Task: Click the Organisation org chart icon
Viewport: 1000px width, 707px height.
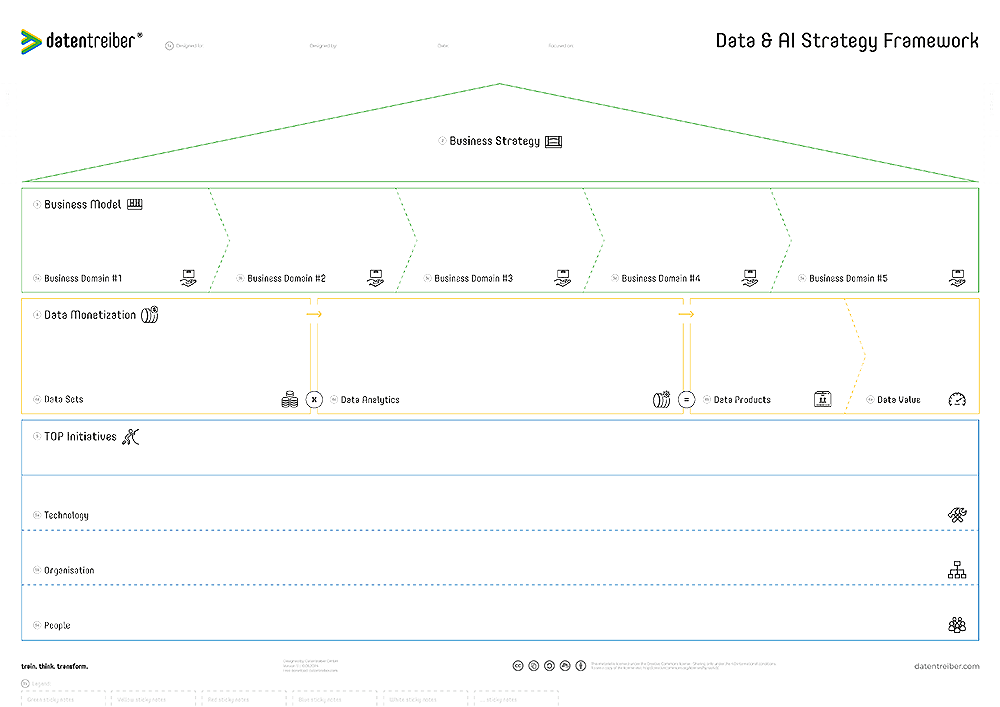Action: (x=957, y=570)
